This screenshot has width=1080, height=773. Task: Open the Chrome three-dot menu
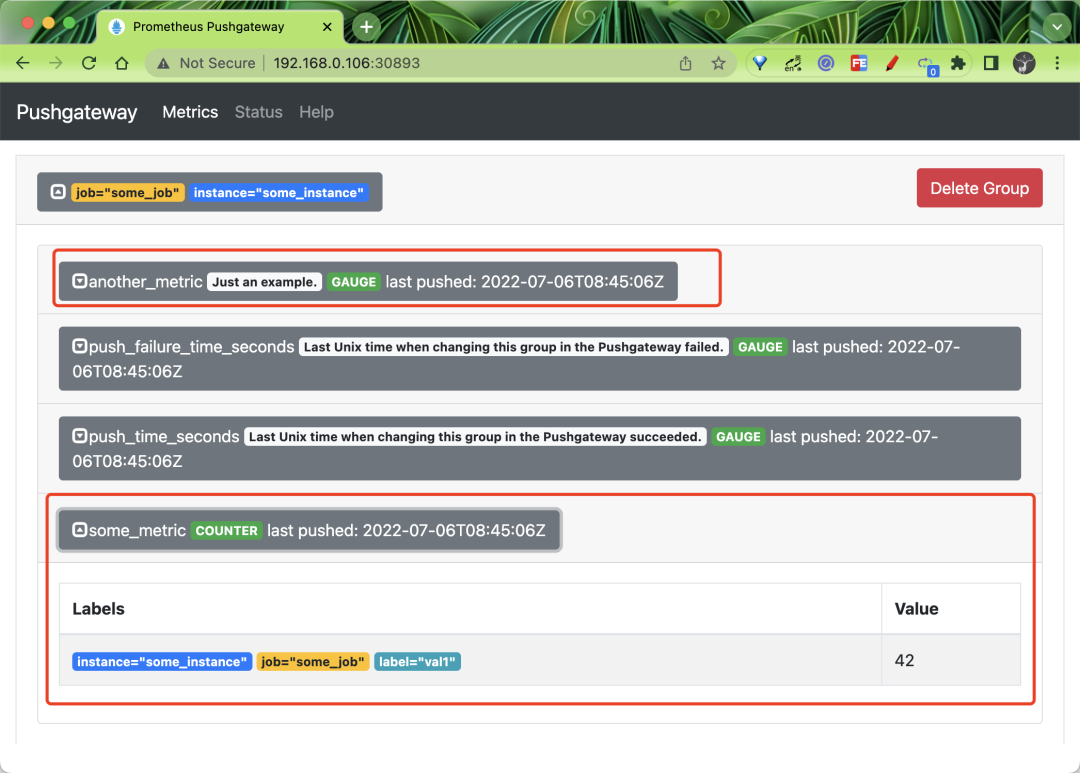coord(1057,63)
